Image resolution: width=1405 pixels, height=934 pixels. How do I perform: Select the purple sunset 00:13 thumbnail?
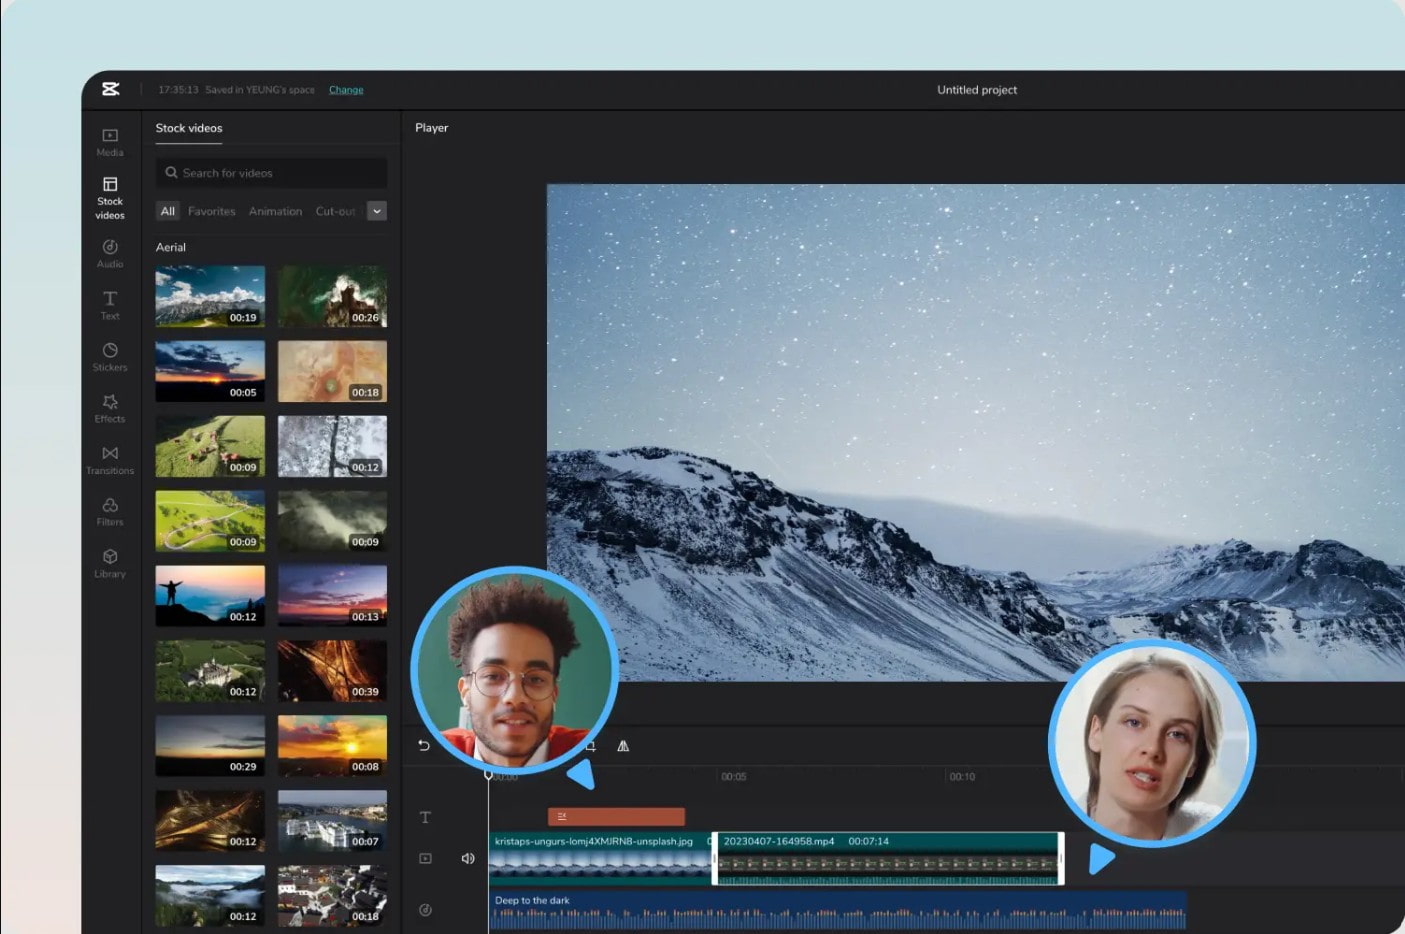(332, 596)
